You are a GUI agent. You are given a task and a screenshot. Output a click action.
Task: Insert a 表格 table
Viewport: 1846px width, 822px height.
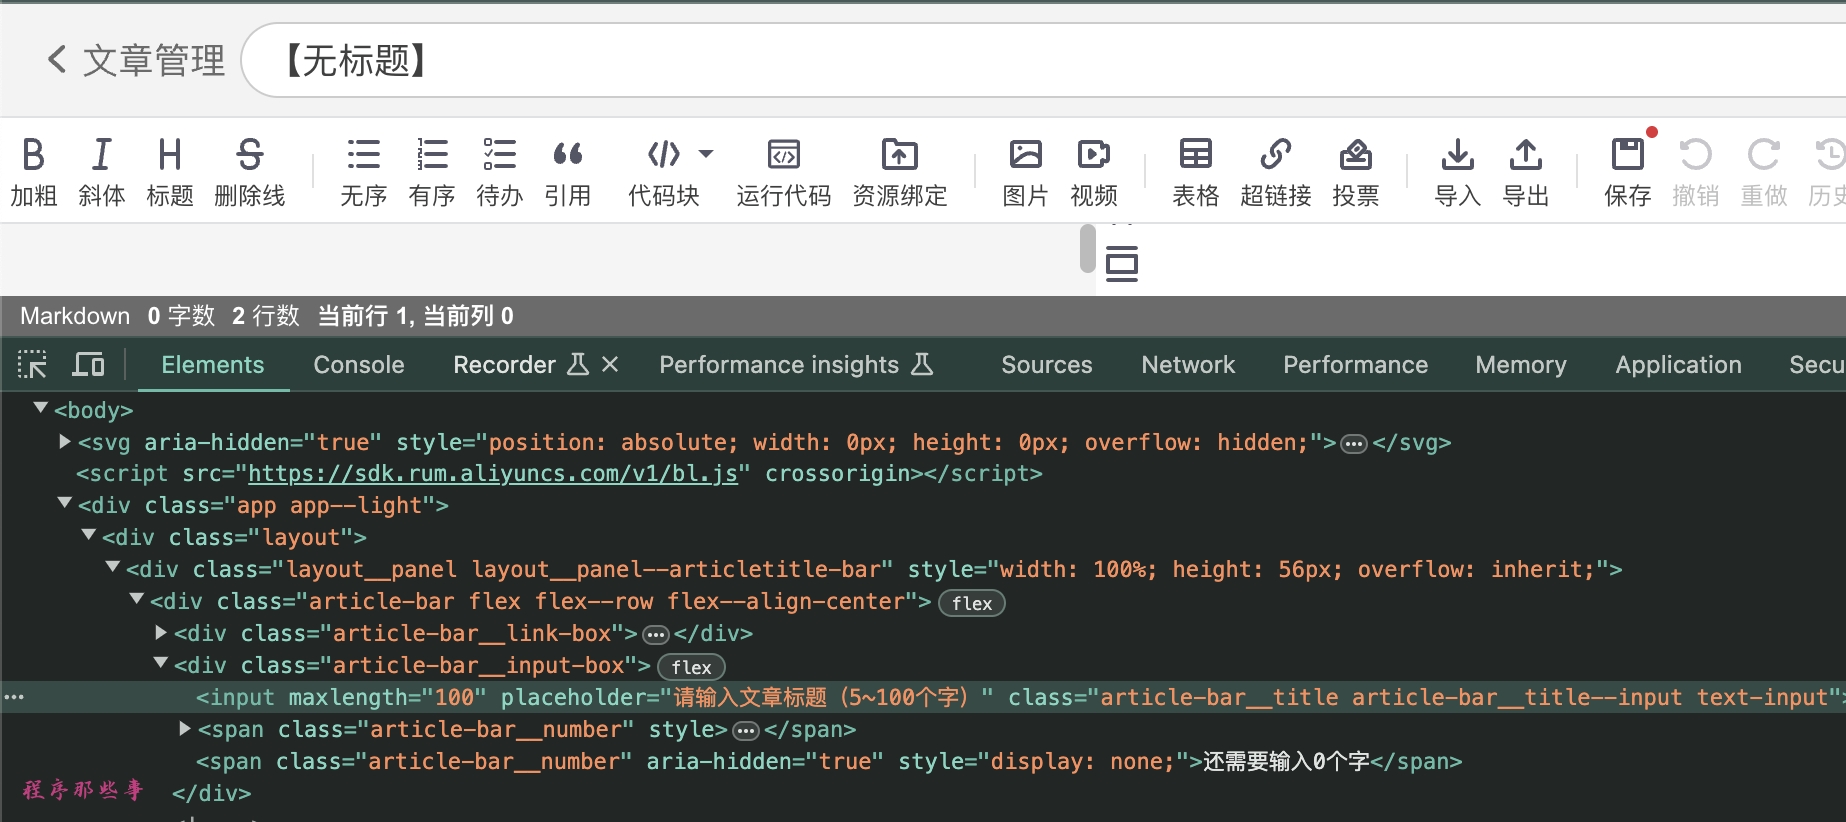(x=1195, y=171)
